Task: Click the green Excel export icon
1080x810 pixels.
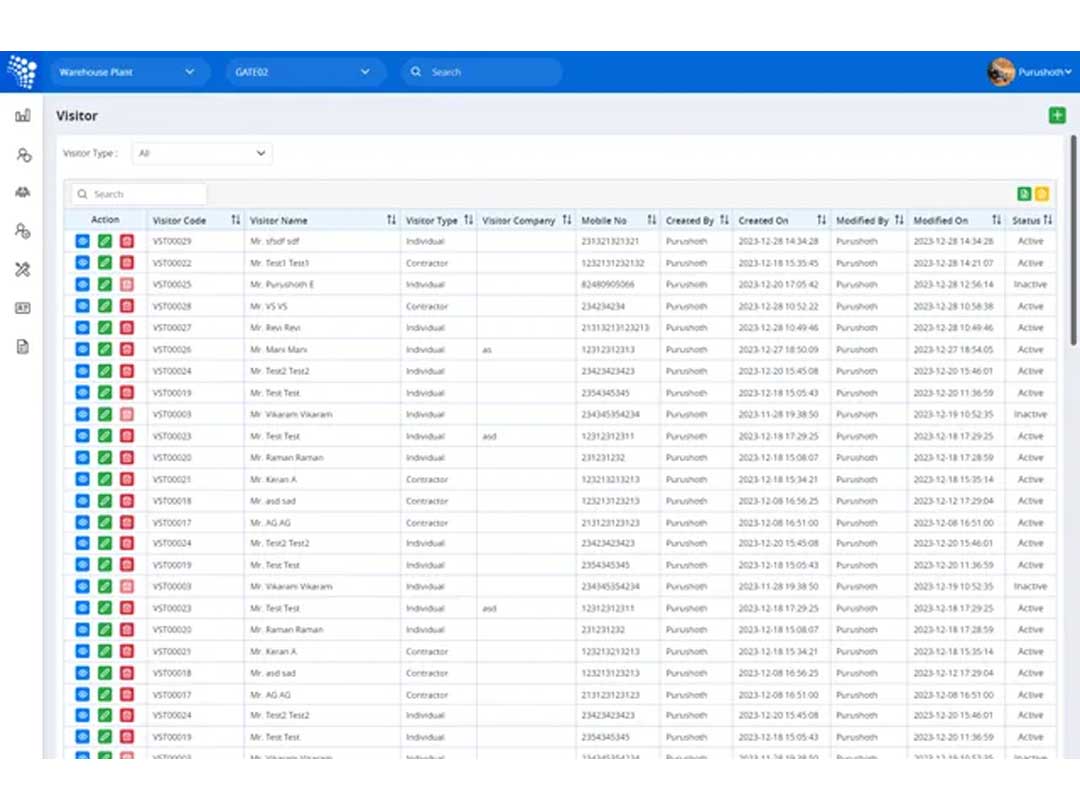Action: point(1024,194)
